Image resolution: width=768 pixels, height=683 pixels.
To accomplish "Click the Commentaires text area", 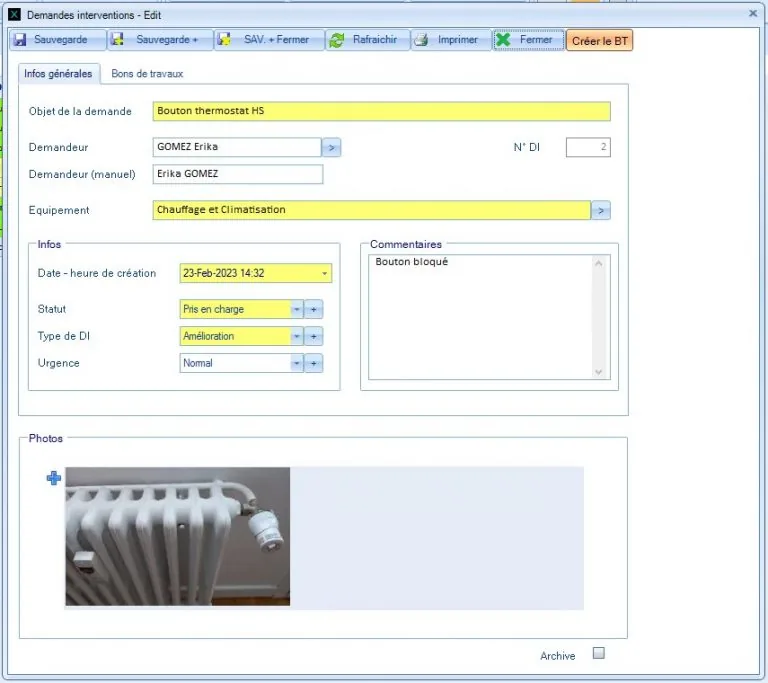I will tap(480, 317).
